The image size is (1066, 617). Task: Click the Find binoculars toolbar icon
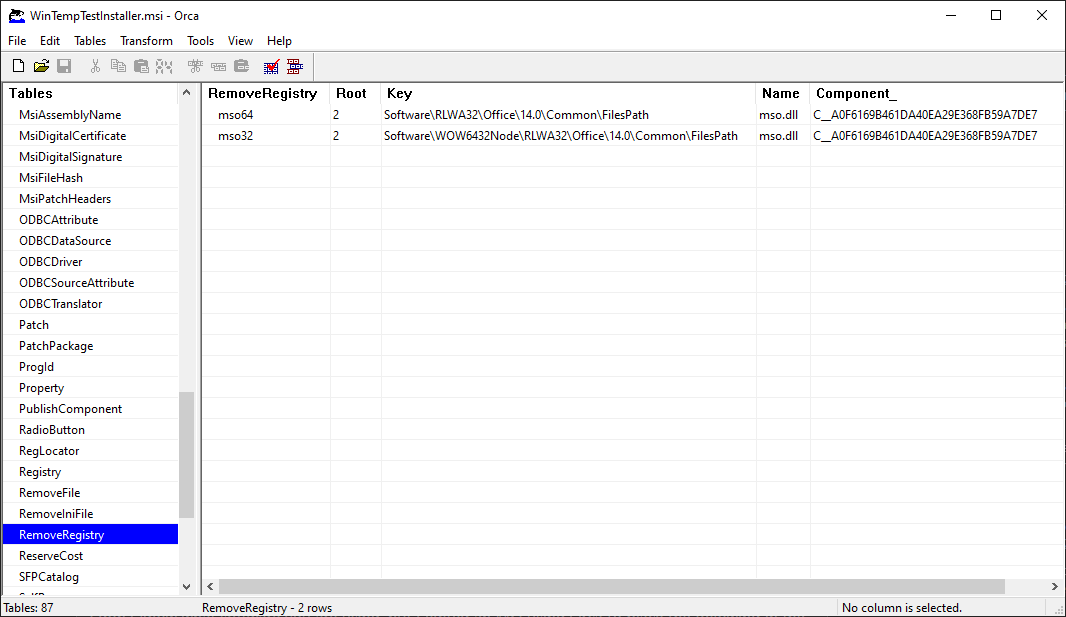pos(164,66)
